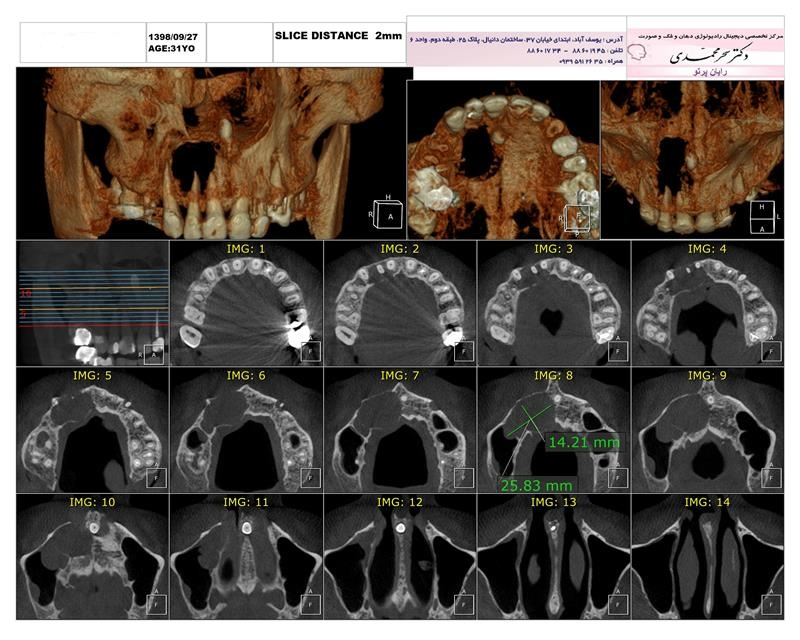Click the orientation marker in slice IMG: 6
The height and width of the screenshot is (640, 800).
coord(310,478)
